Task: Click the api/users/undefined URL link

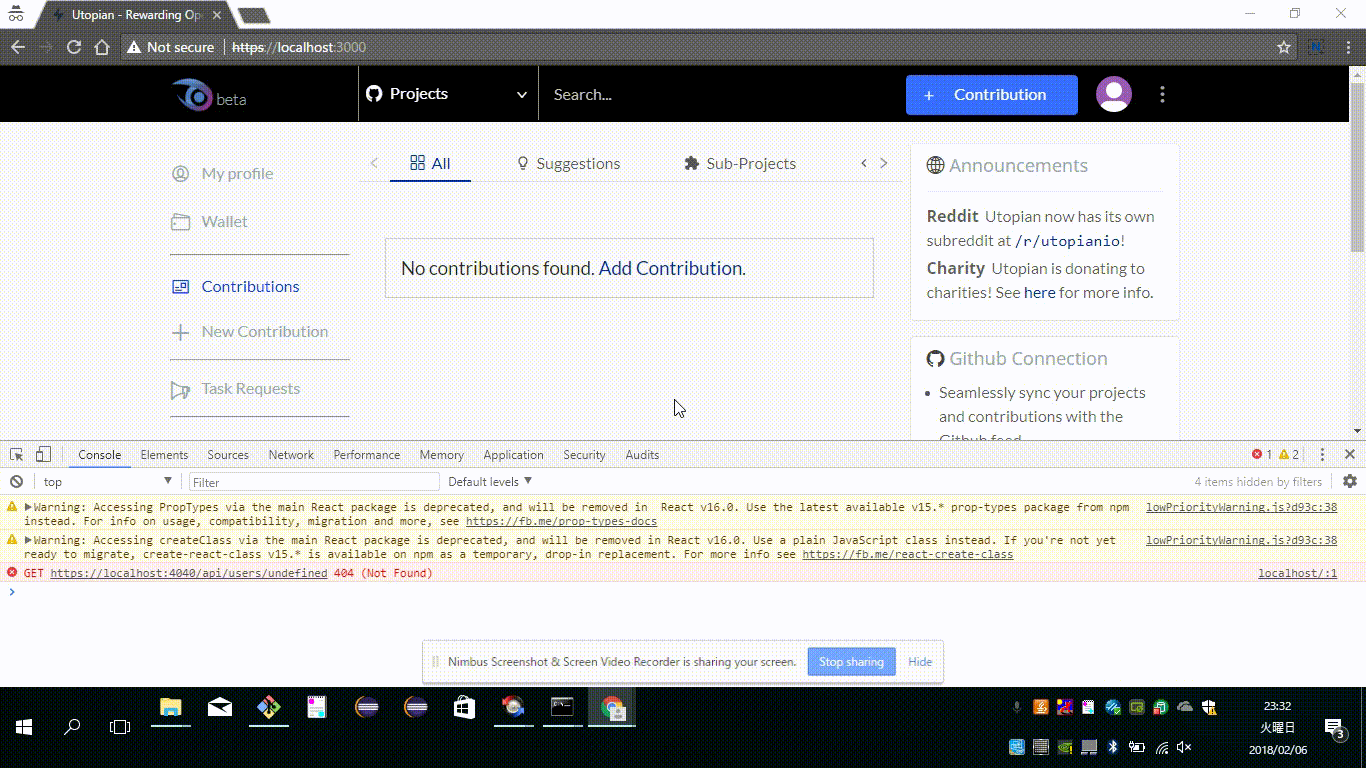Action: click(x=189, y=573)
